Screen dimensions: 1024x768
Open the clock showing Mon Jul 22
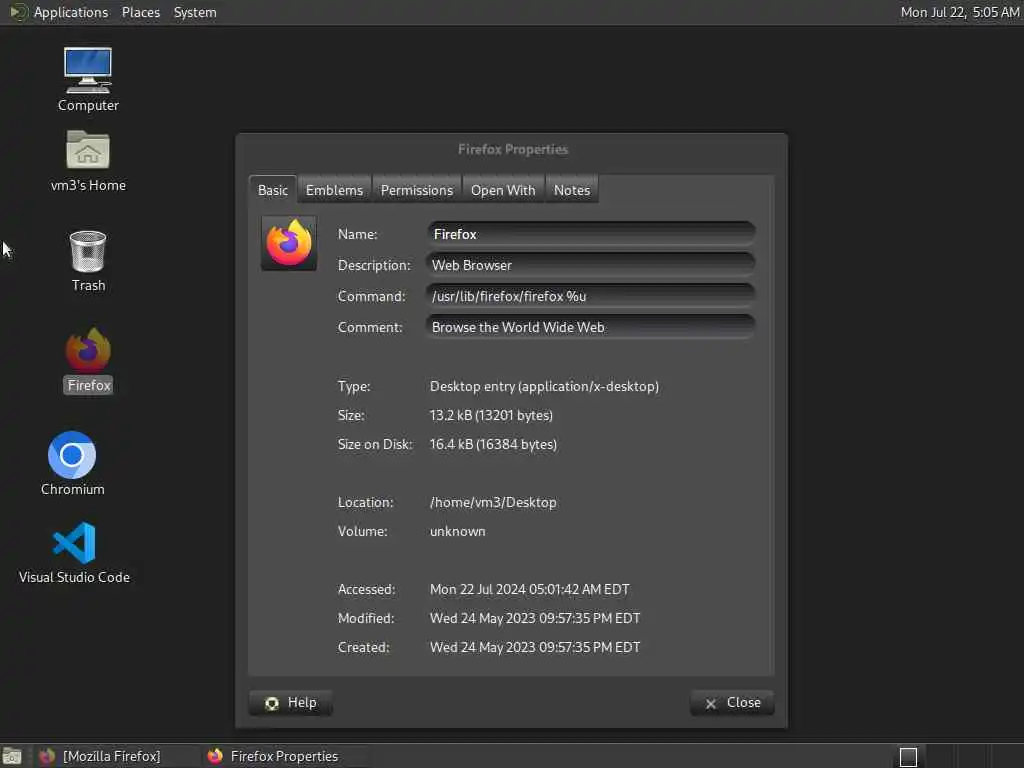click(959, 12)
